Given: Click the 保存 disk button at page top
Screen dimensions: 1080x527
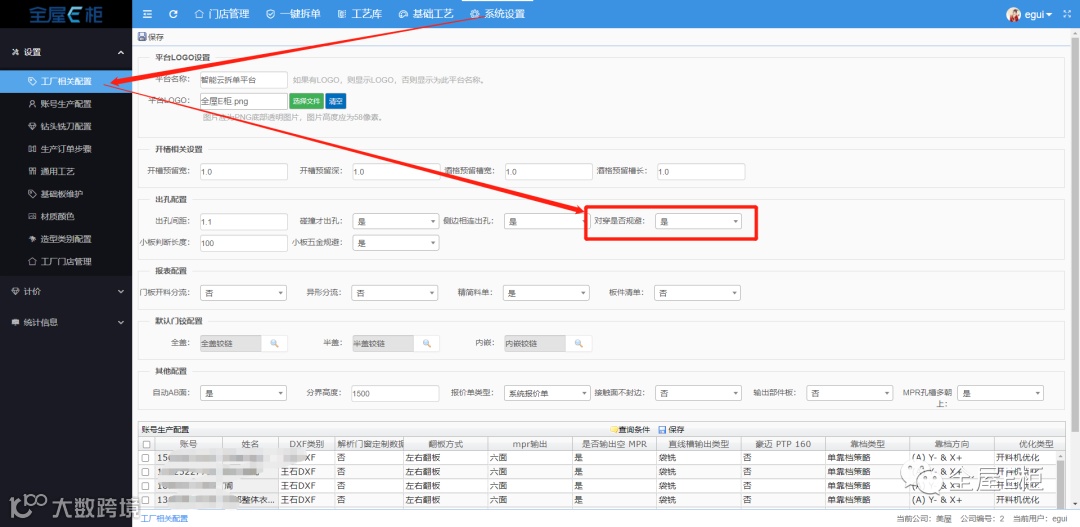Looking at the screenshot, I should (151, 37).
